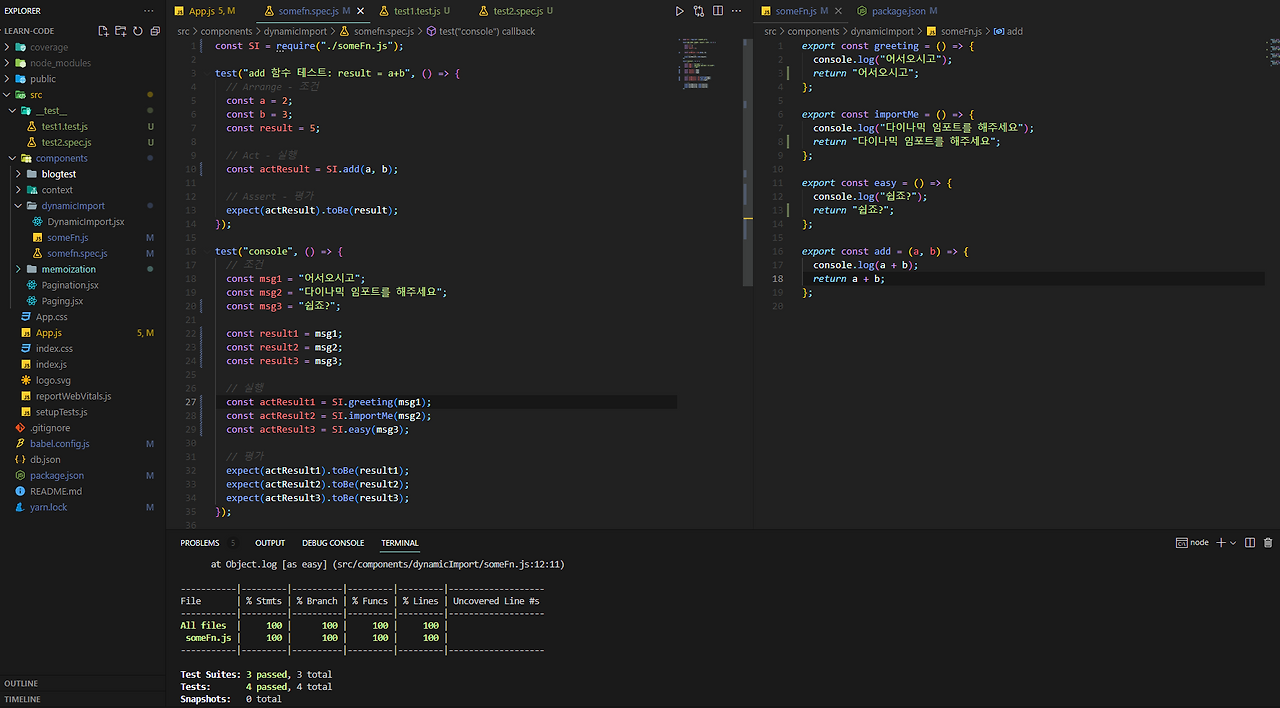This screenshot has height=708, width=1280.
Task: Expand the node_modules folder
Action: (60, 63)
